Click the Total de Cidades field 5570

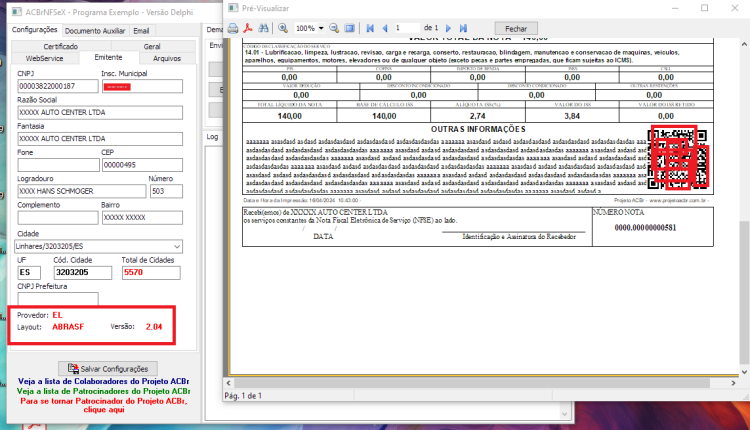coord(151,273)
